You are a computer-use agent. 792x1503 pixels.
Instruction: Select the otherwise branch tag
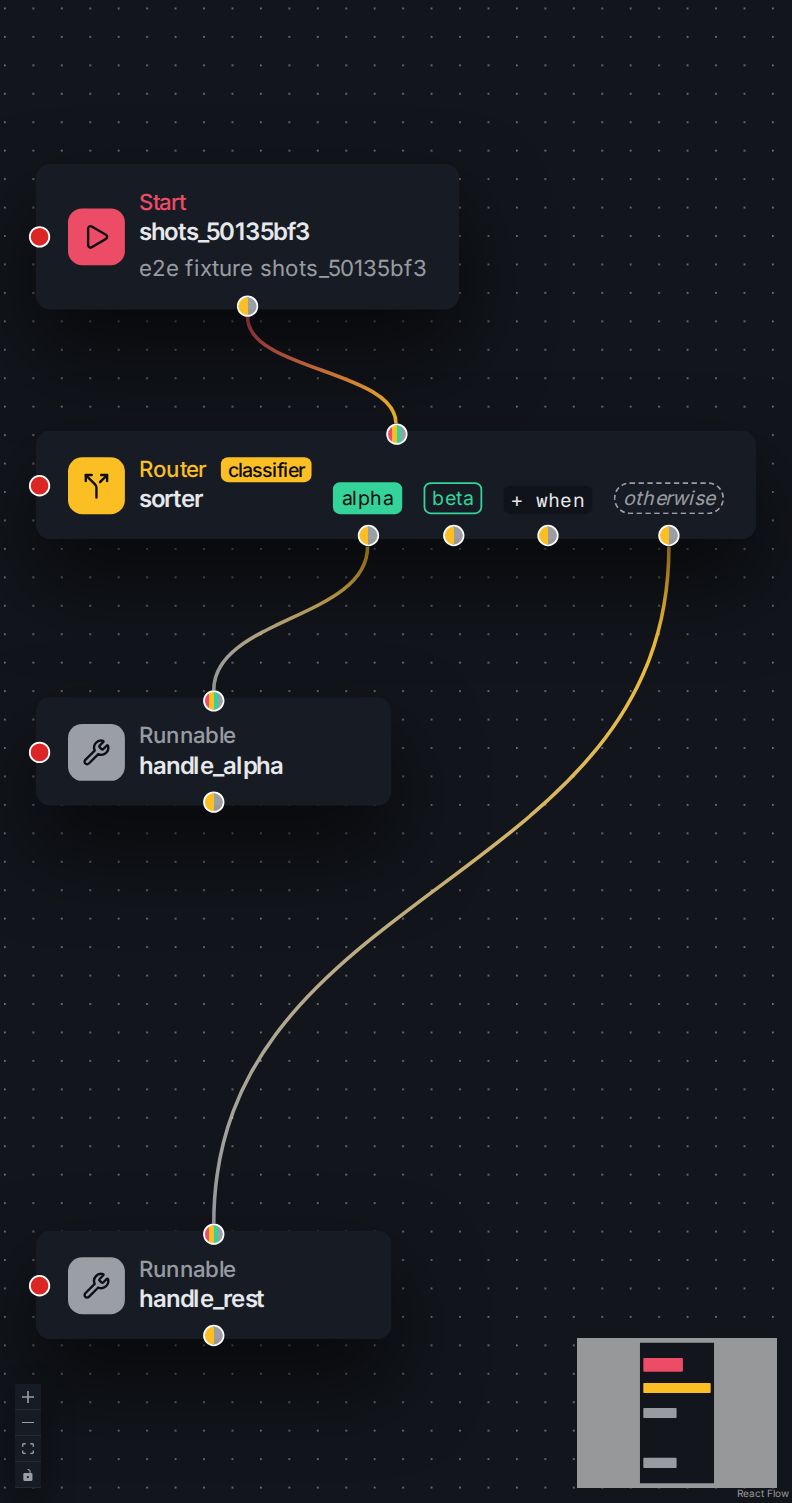pyautogui.click(x=669, y=498)
